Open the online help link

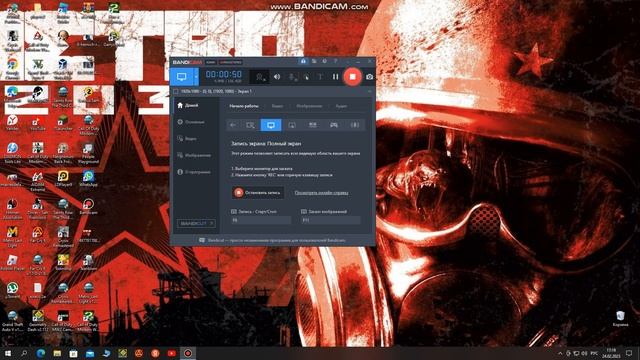[x=321, y=193]
